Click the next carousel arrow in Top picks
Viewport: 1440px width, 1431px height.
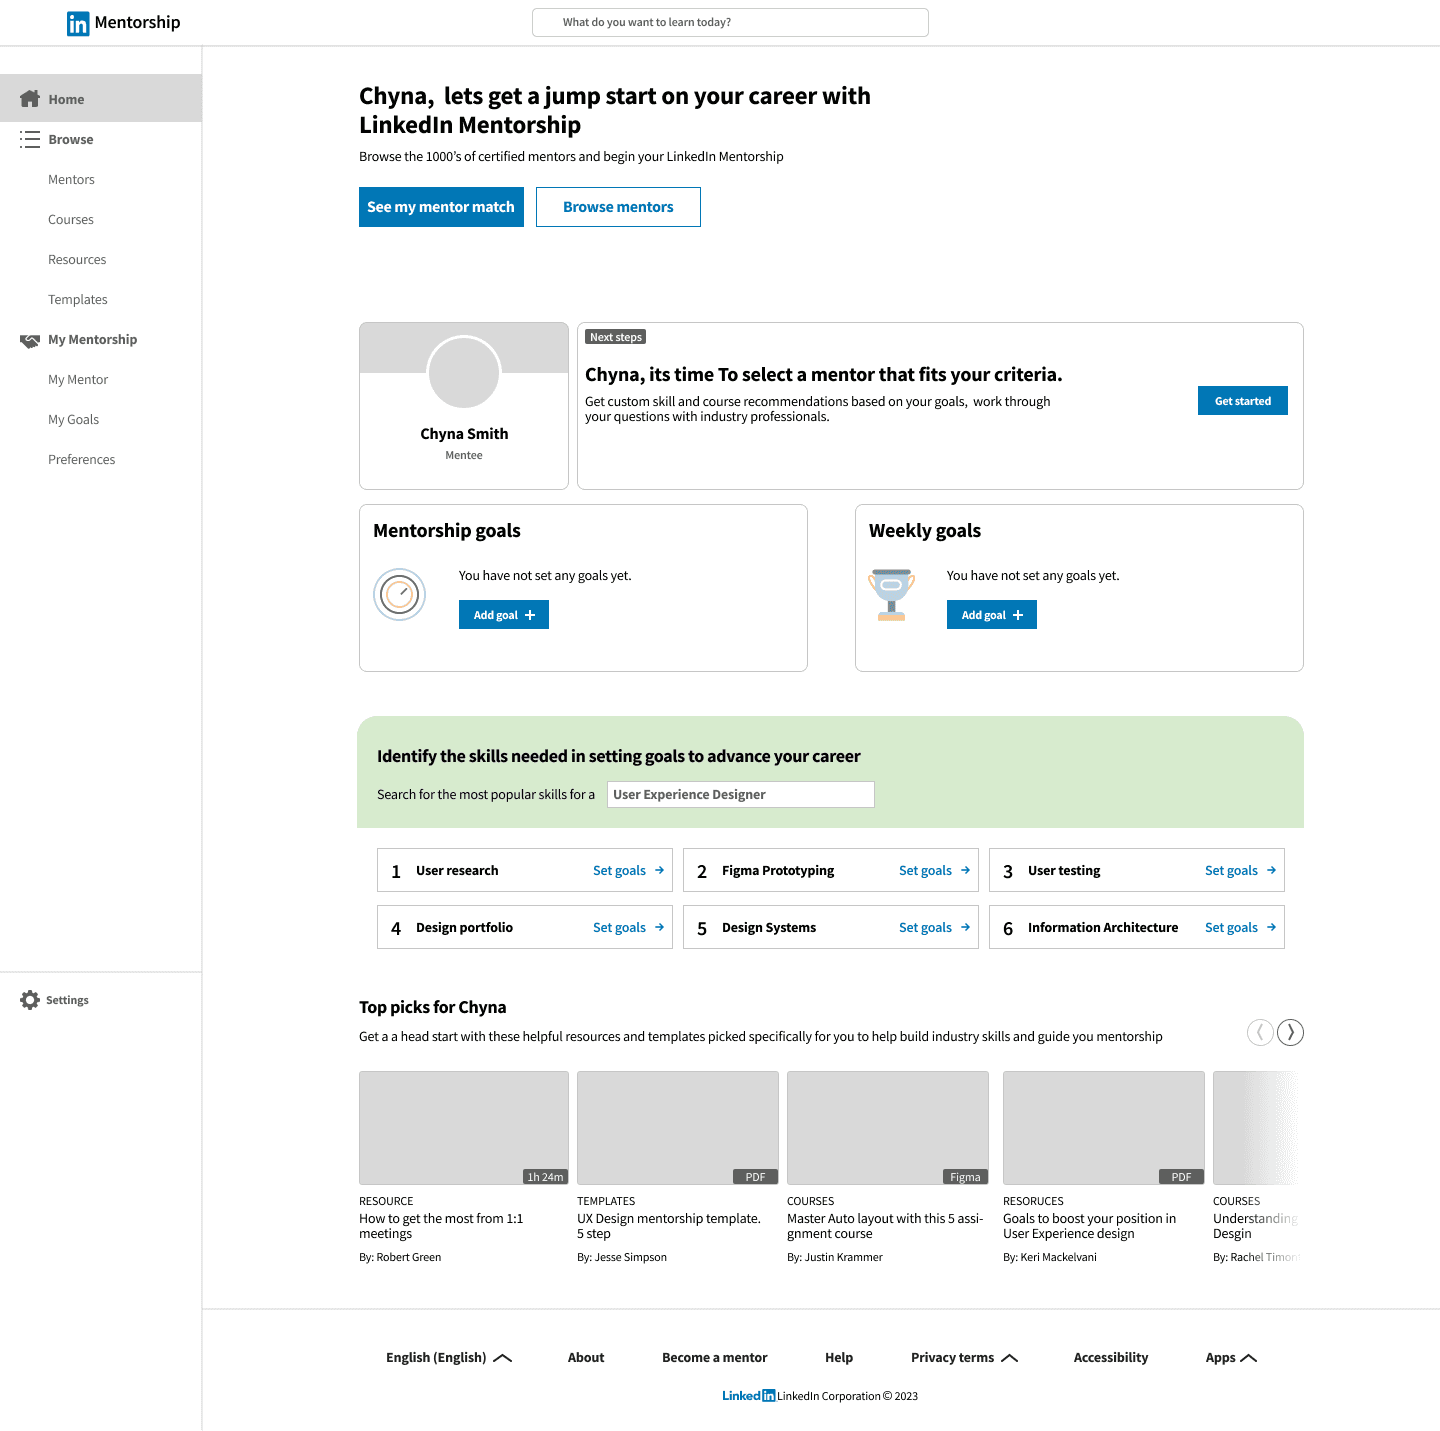pos(1291,1032)
